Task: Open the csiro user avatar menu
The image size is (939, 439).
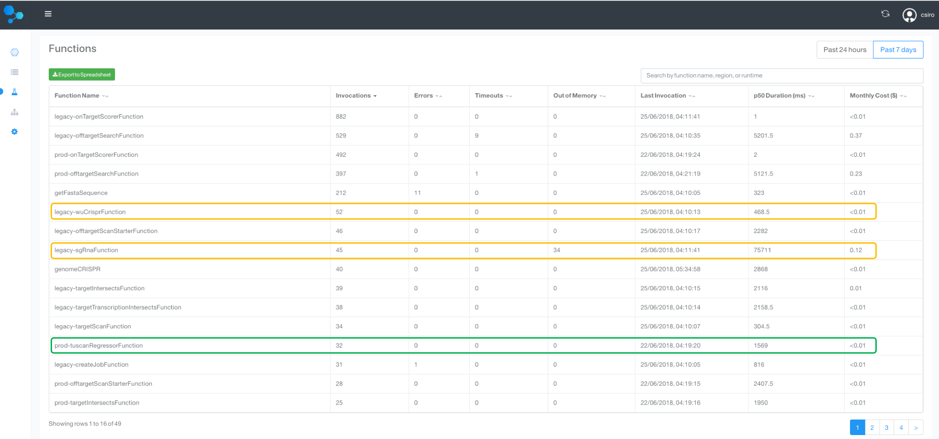Action: pos(909,15)
